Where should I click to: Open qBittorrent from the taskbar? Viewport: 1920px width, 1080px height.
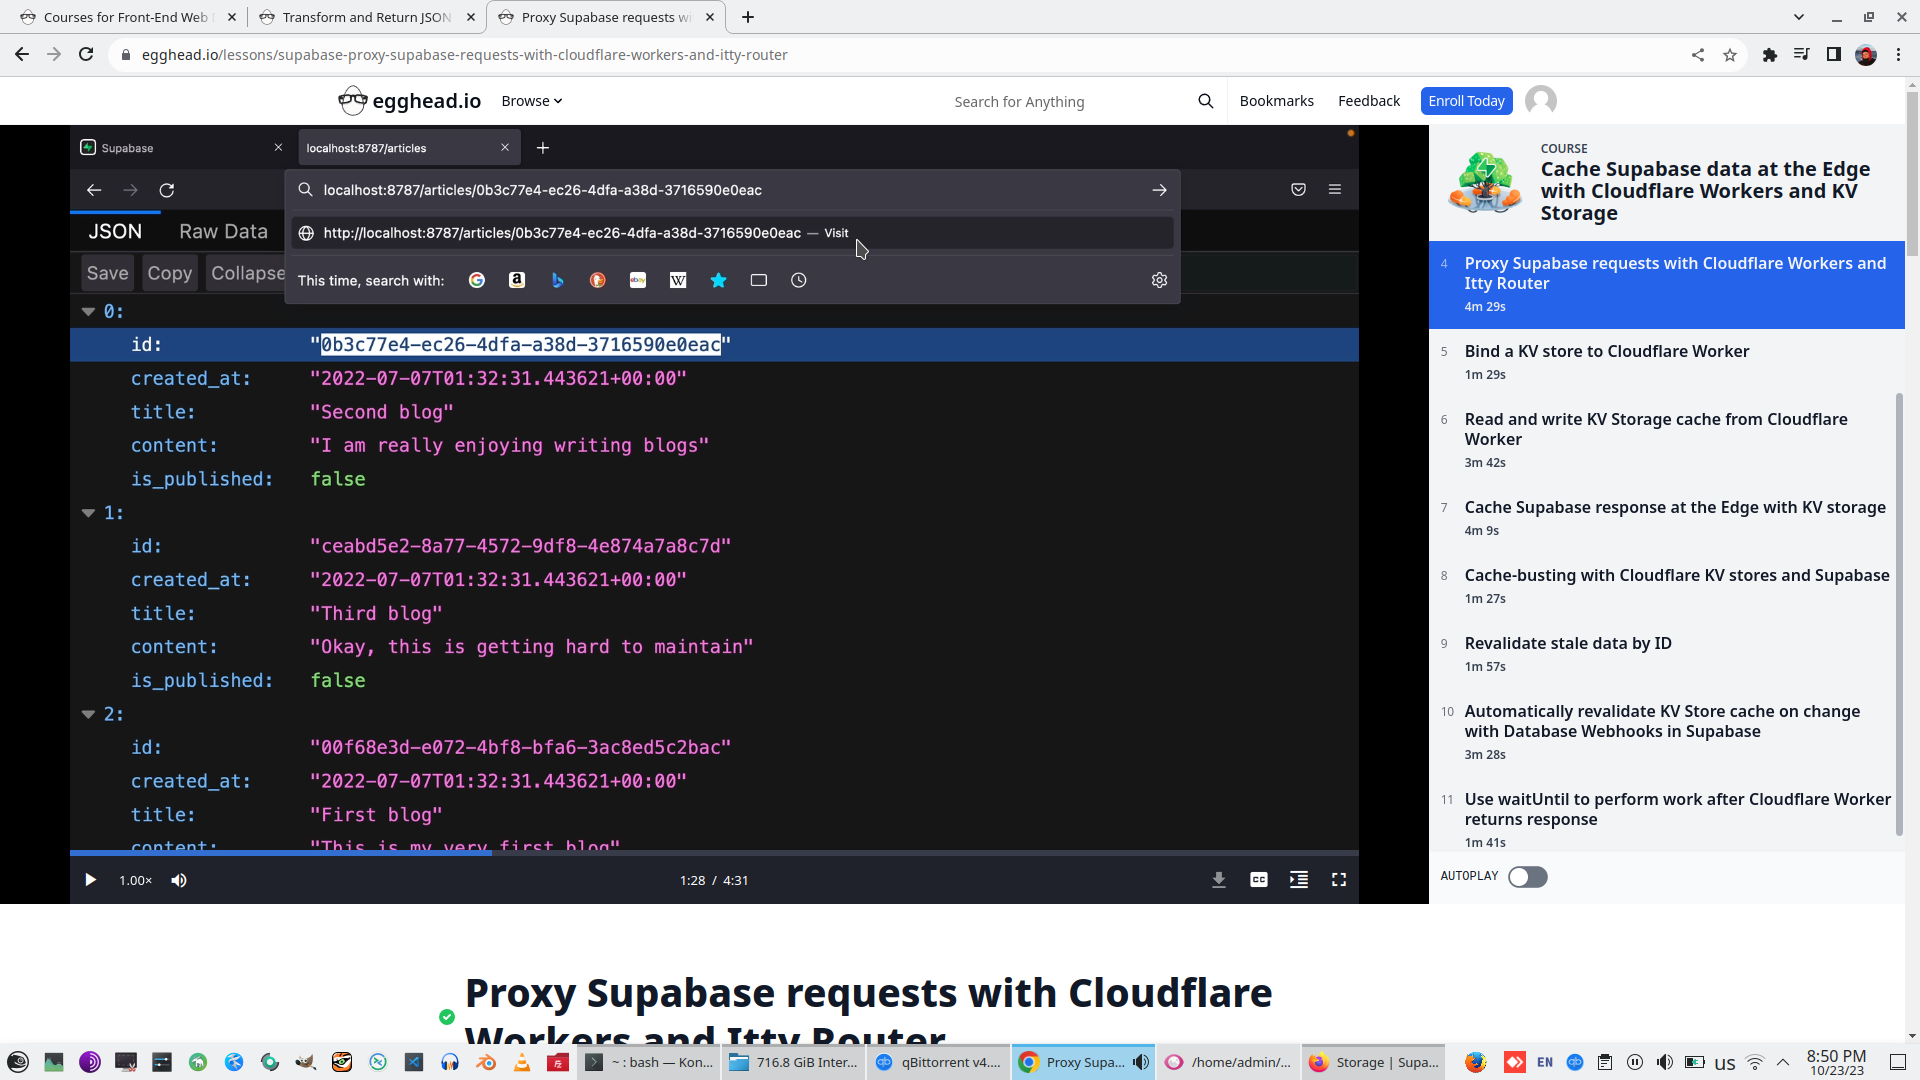coord(937,1062)
